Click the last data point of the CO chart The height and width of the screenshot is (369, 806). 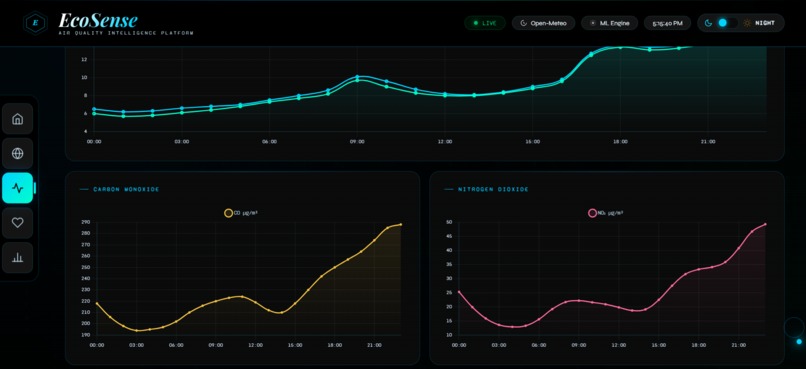(400, 225)
